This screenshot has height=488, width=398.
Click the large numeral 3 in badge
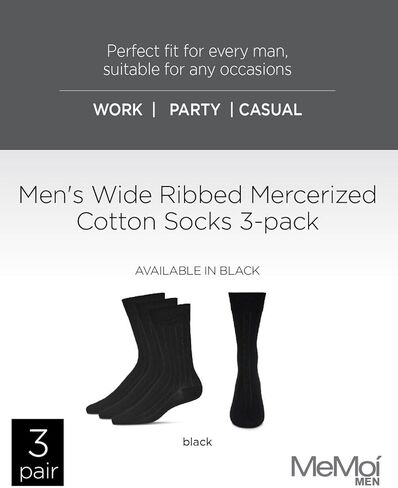38,443
